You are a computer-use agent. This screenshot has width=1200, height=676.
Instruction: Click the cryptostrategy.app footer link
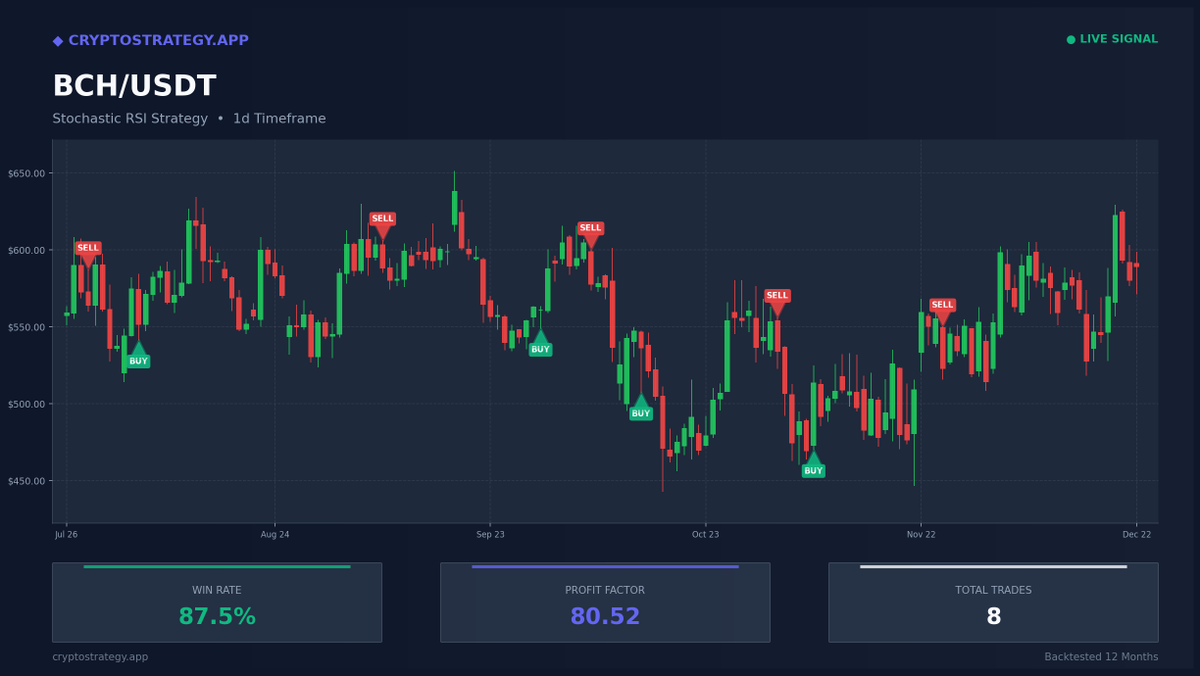tap(100, 657)
